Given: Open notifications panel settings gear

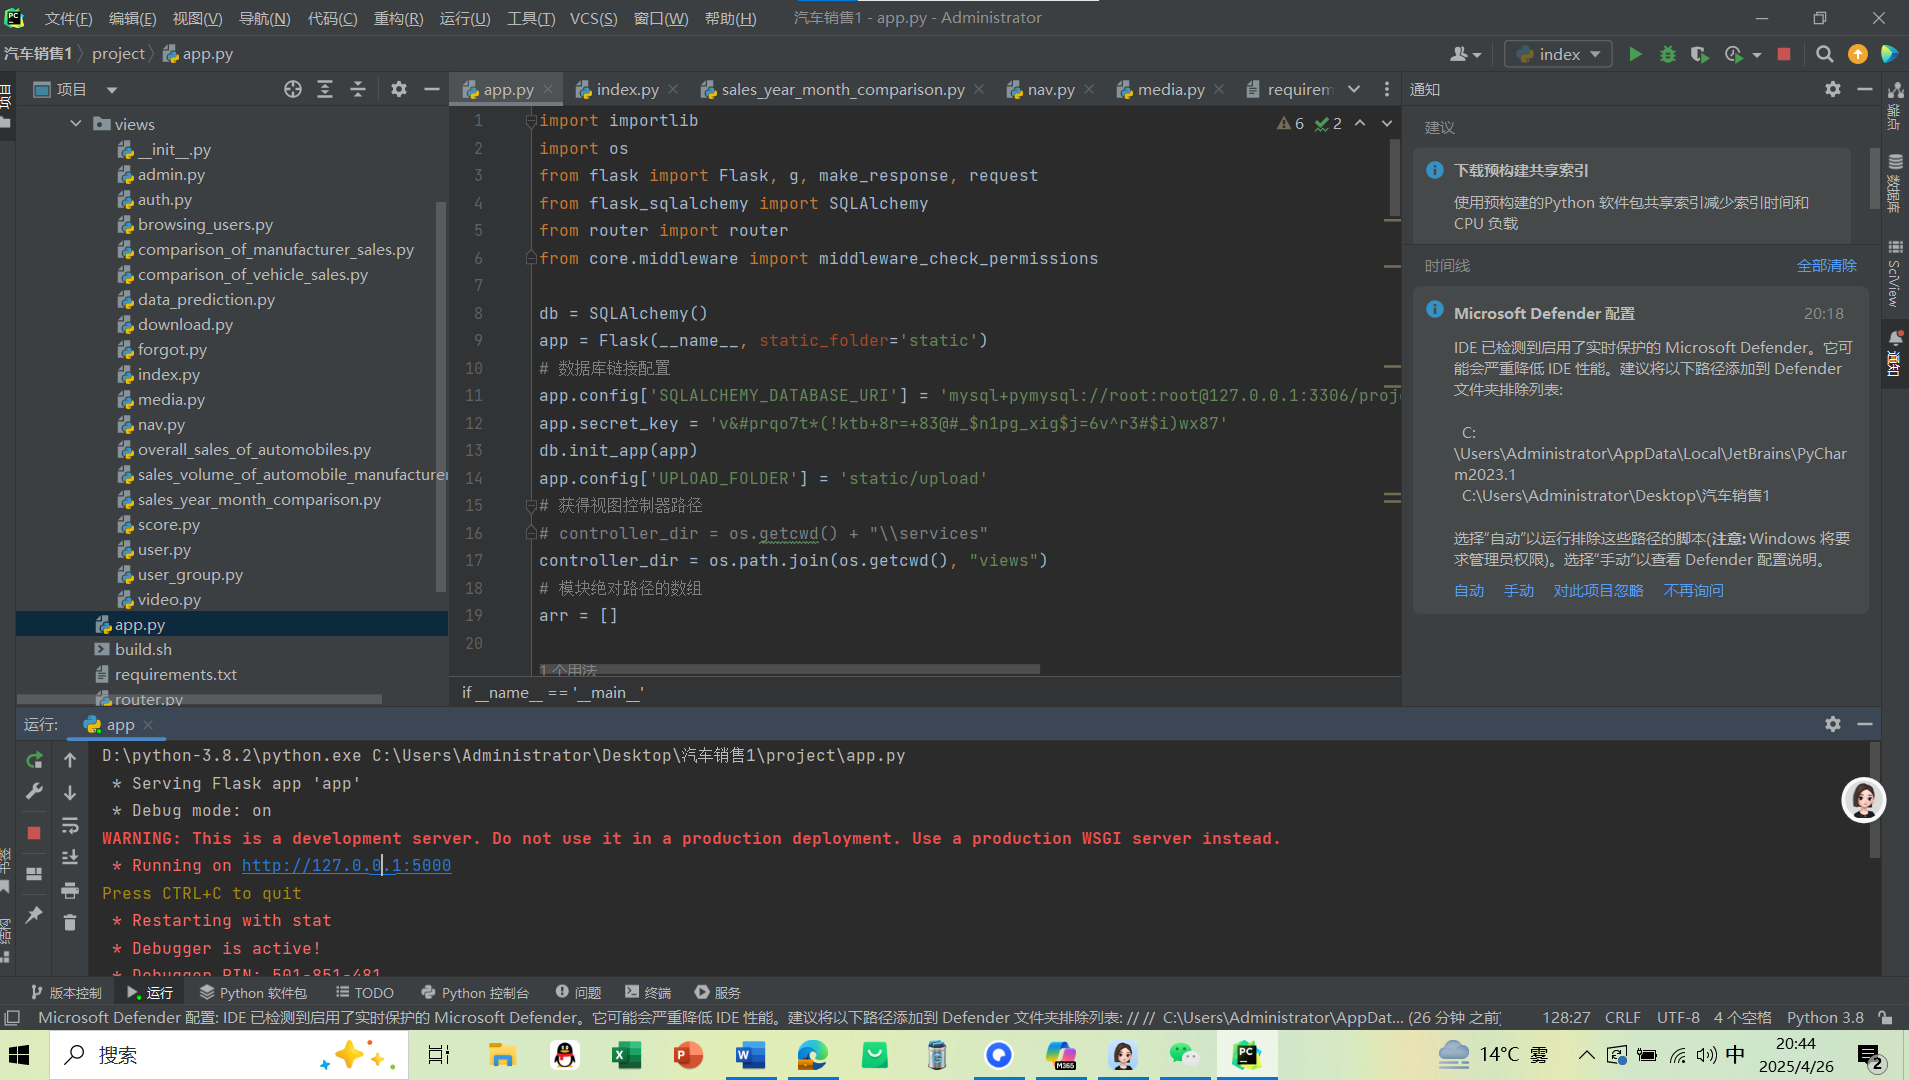Looking at the screenshot, I should (1832, 89).
